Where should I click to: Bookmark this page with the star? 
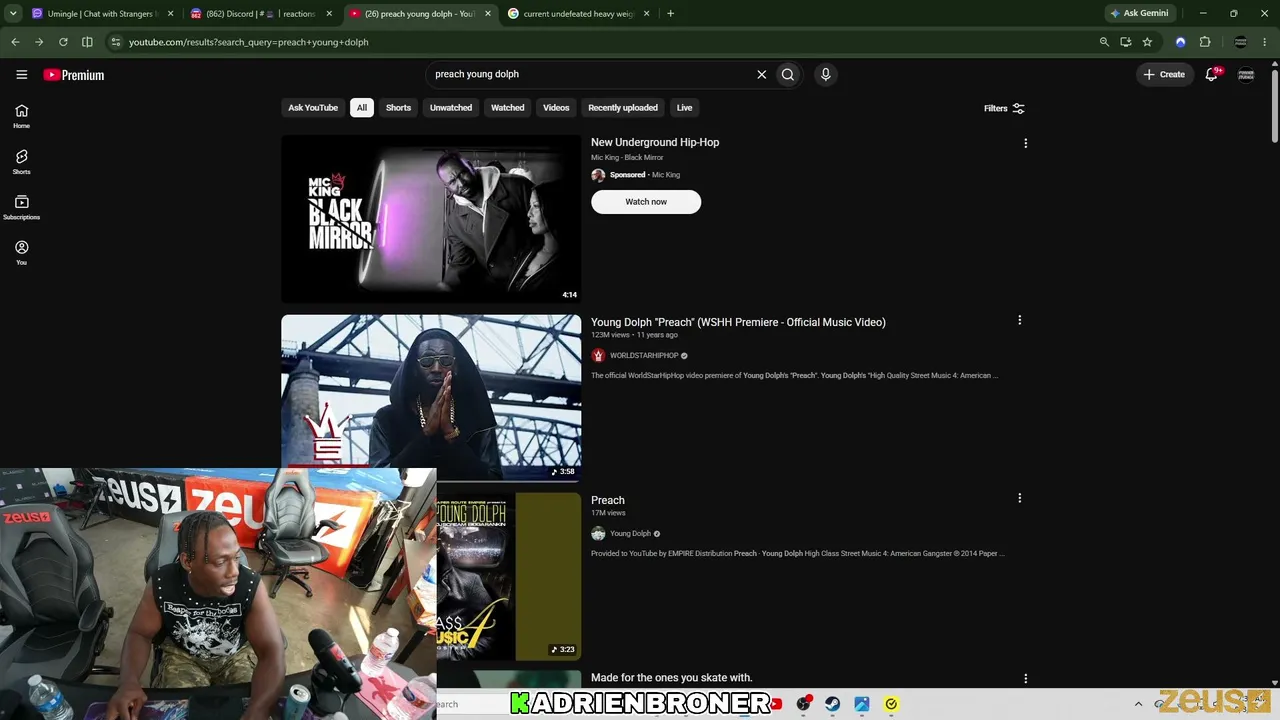point(1147,42)
